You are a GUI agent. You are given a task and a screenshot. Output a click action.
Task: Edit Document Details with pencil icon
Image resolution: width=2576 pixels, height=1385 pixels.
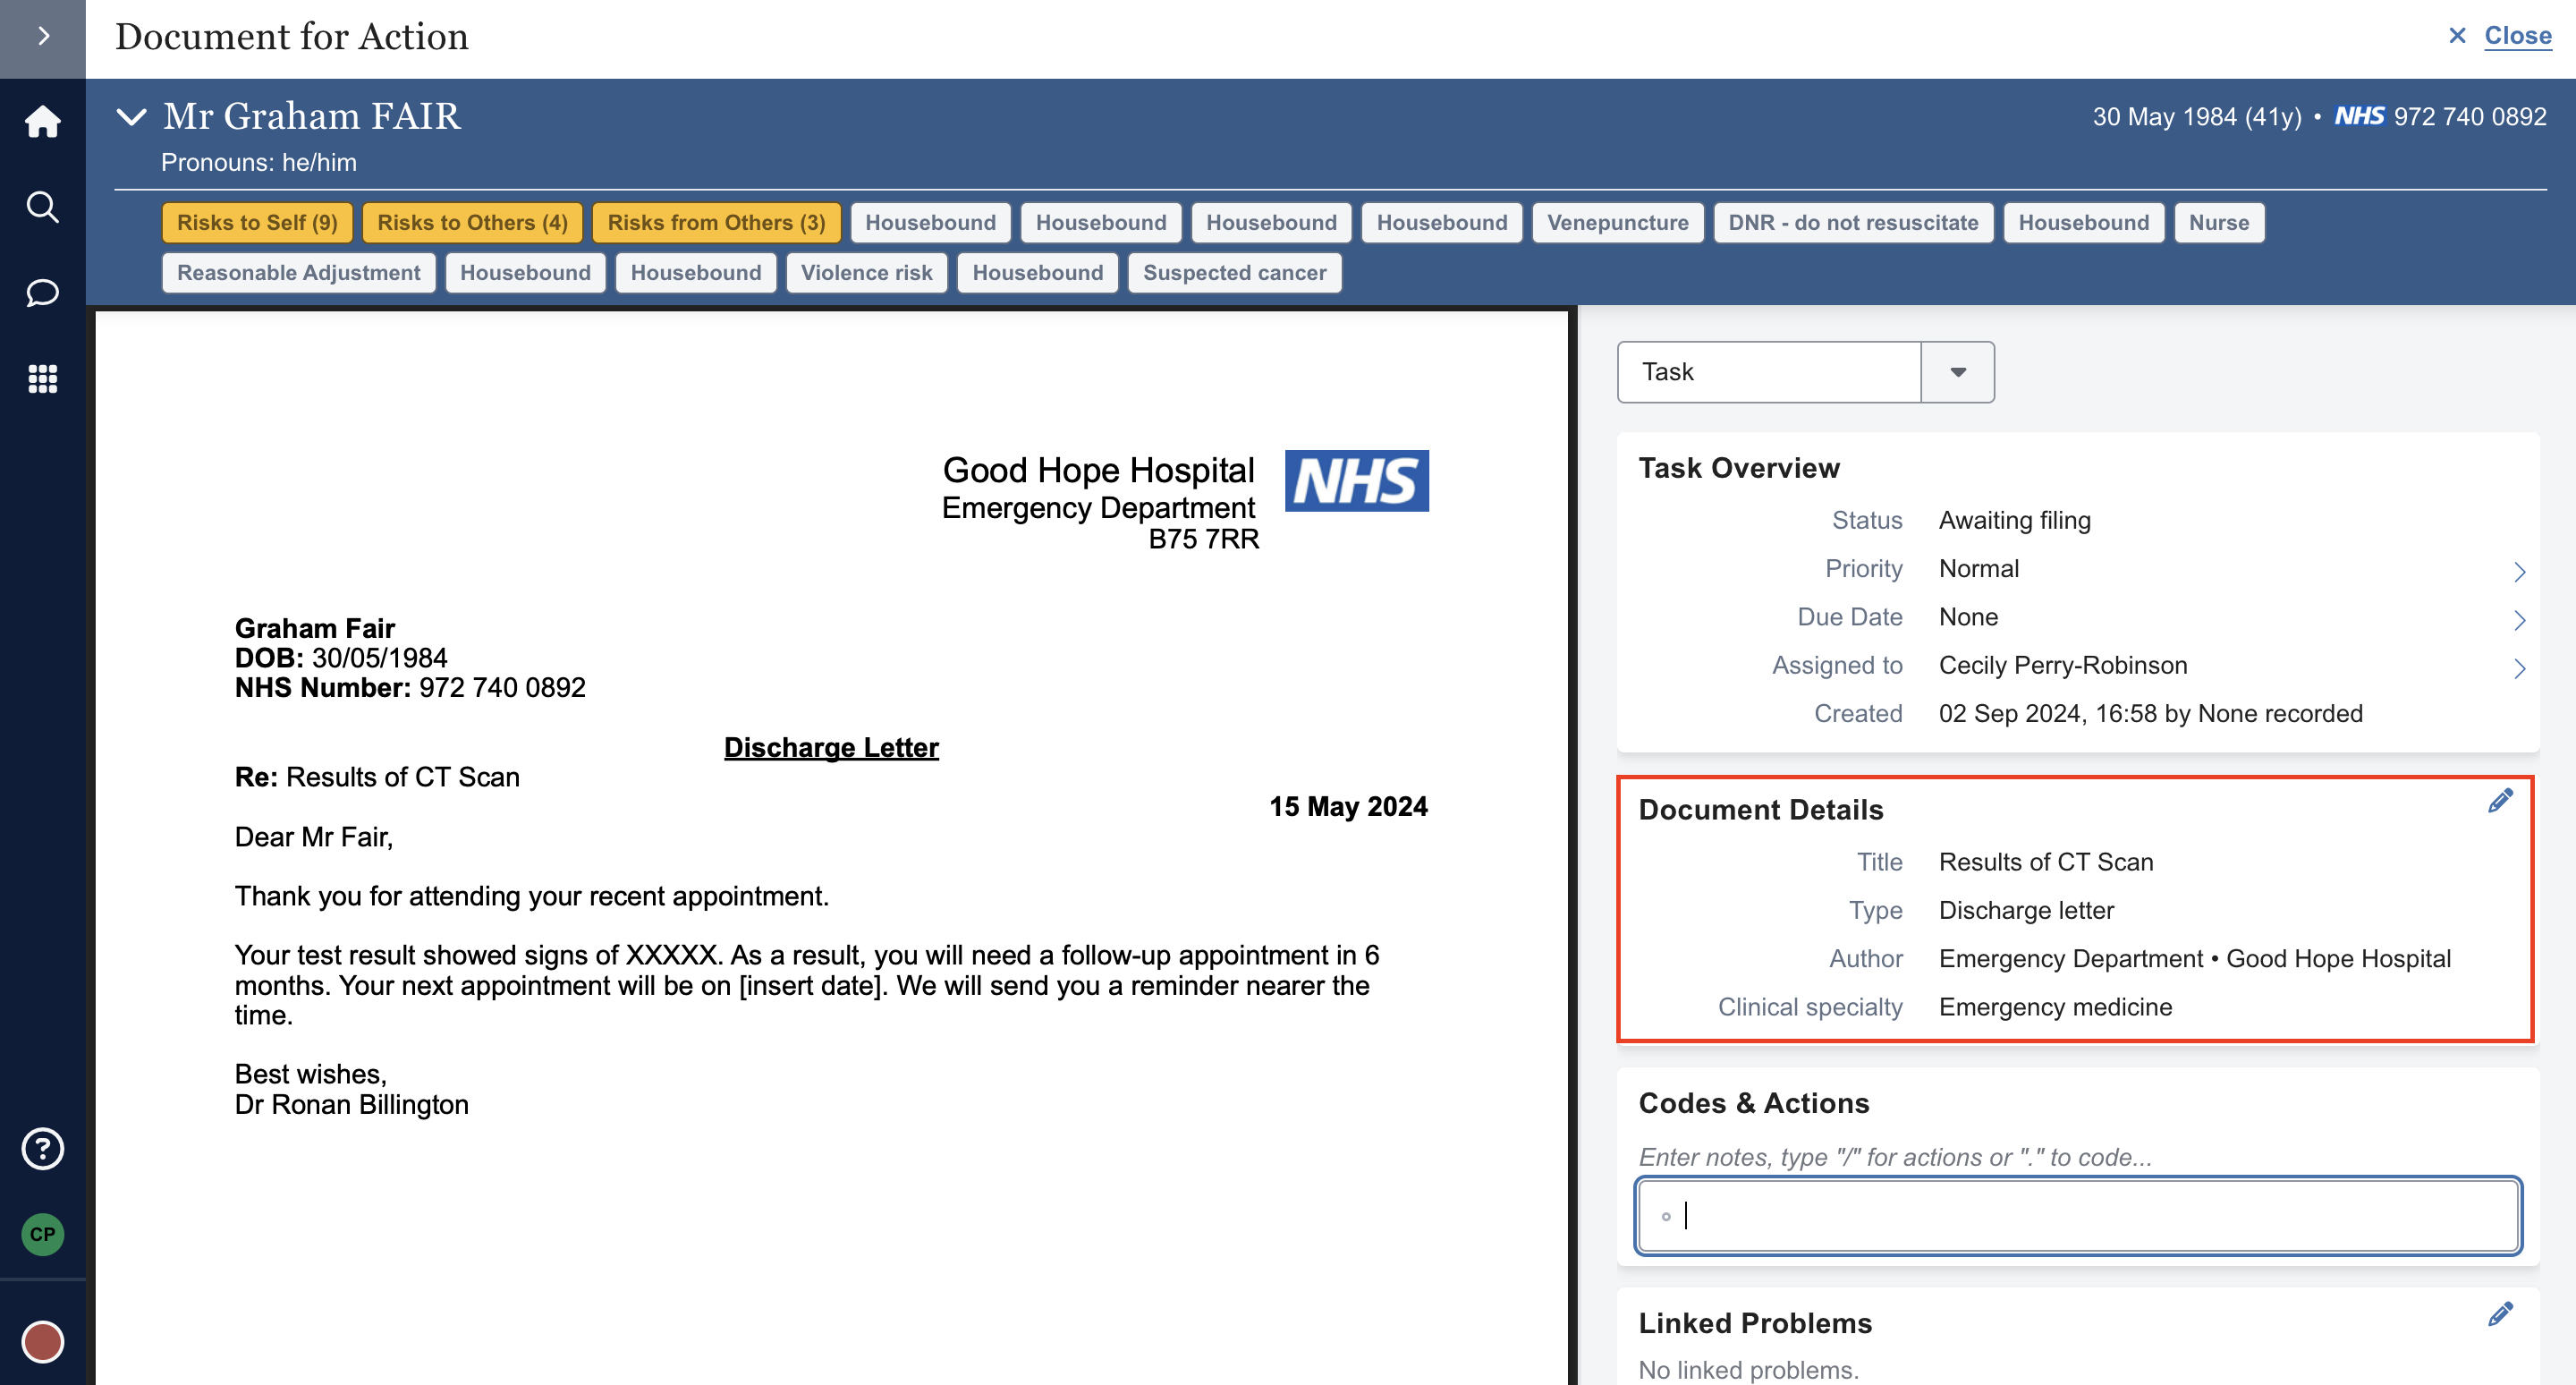[2499, 802]
